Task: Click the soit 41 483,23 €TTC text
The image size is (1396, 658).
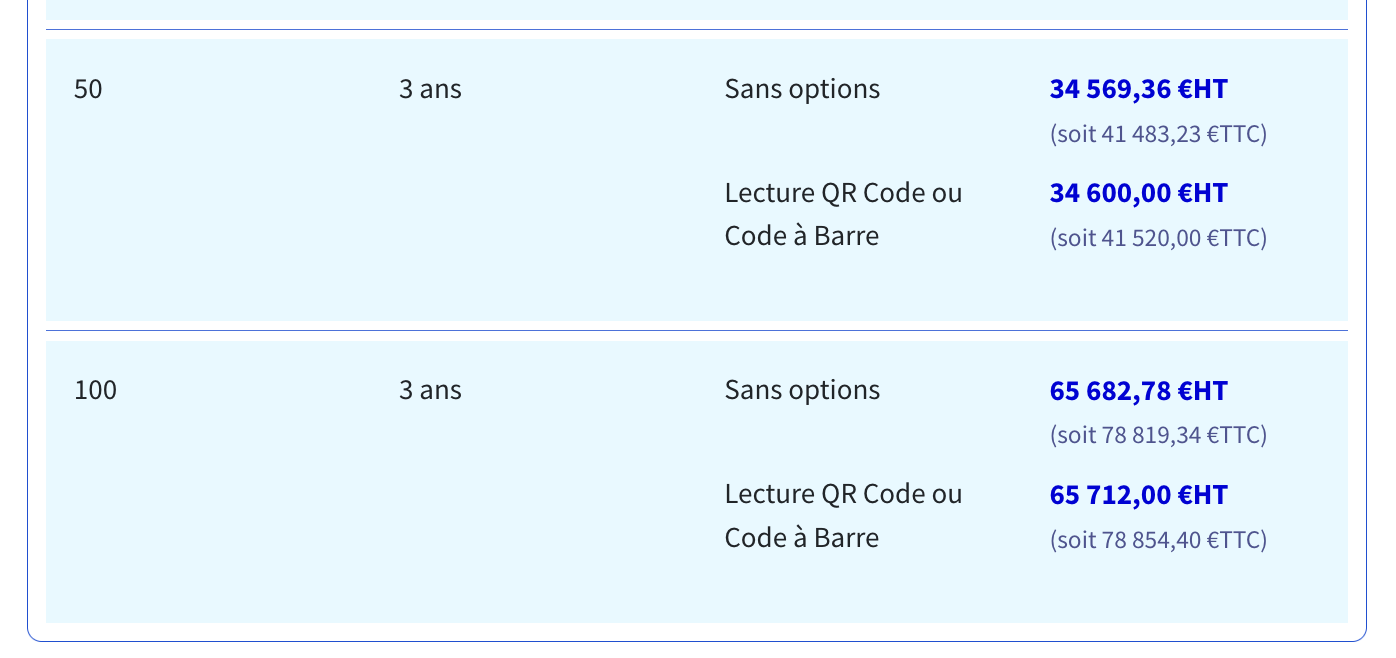Action: pyautogui.click(x=1158, y=134)
